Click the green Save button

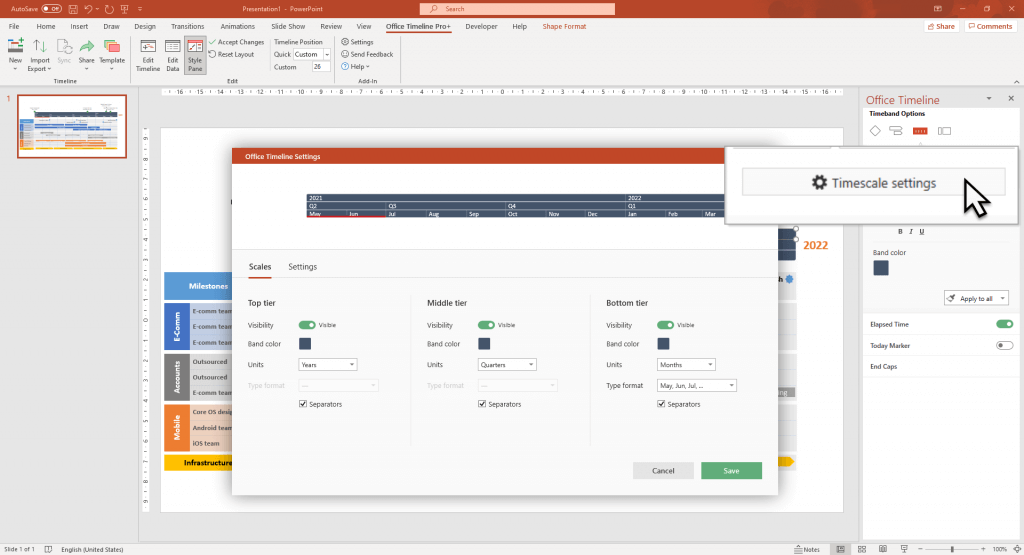click(731, 470)
